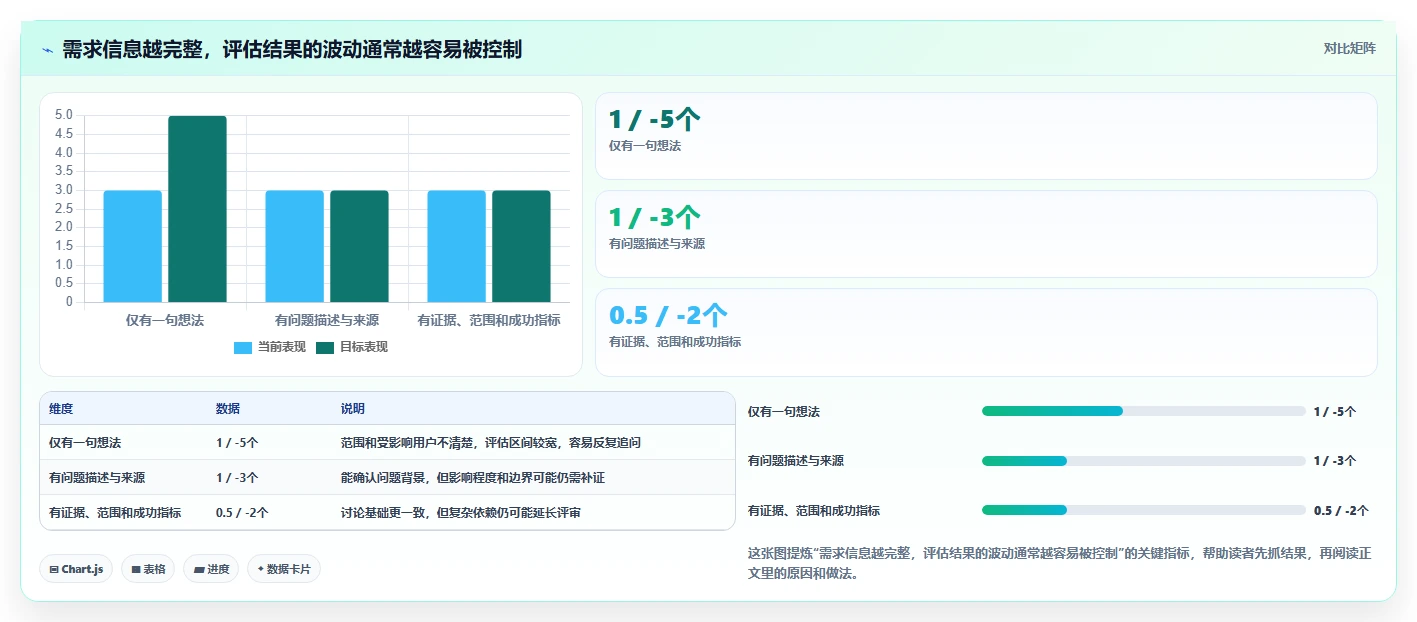Click the 仅有一句想法 progress row label
Viewport: 1417px width, 622px height.
[x=784, y=411]
